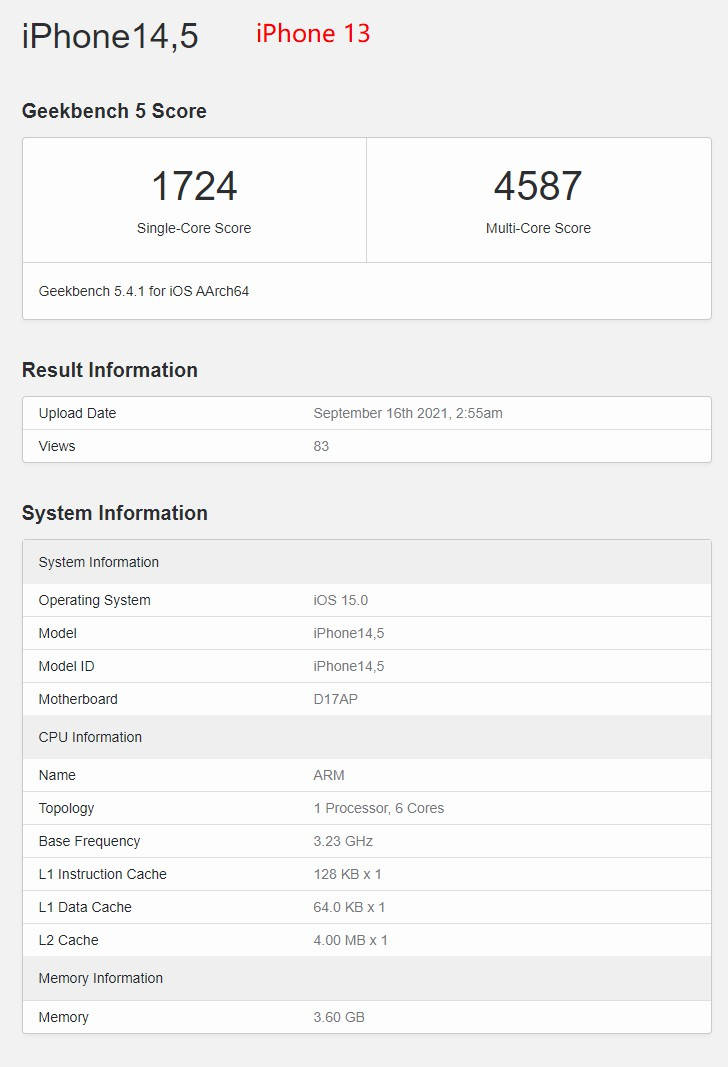The width and height of the screenshot is (728, 1067).
Task: Select the value 1 Processor, 6 Cores
Action: click(379, 808)
